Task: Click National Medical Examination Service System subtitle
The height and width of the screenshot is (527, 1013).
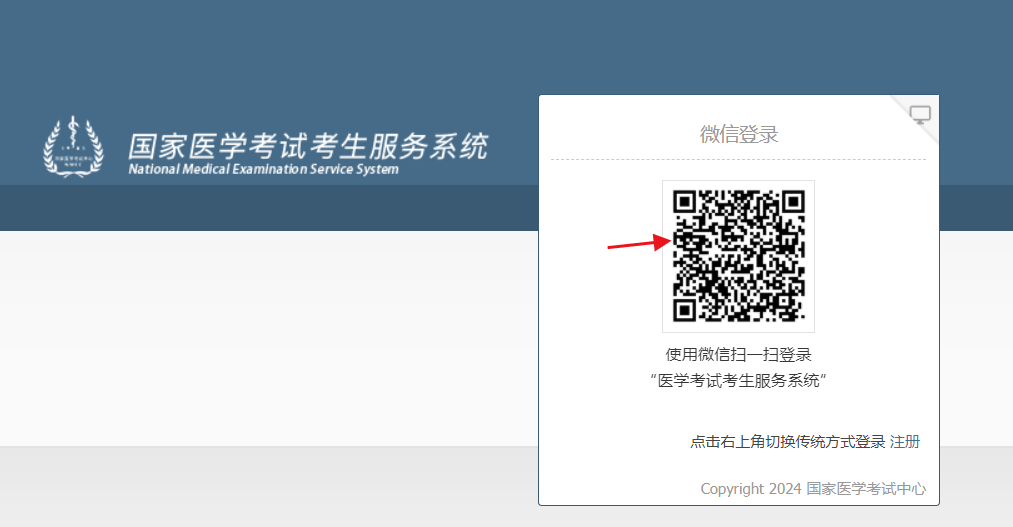Action: (264, 169)
